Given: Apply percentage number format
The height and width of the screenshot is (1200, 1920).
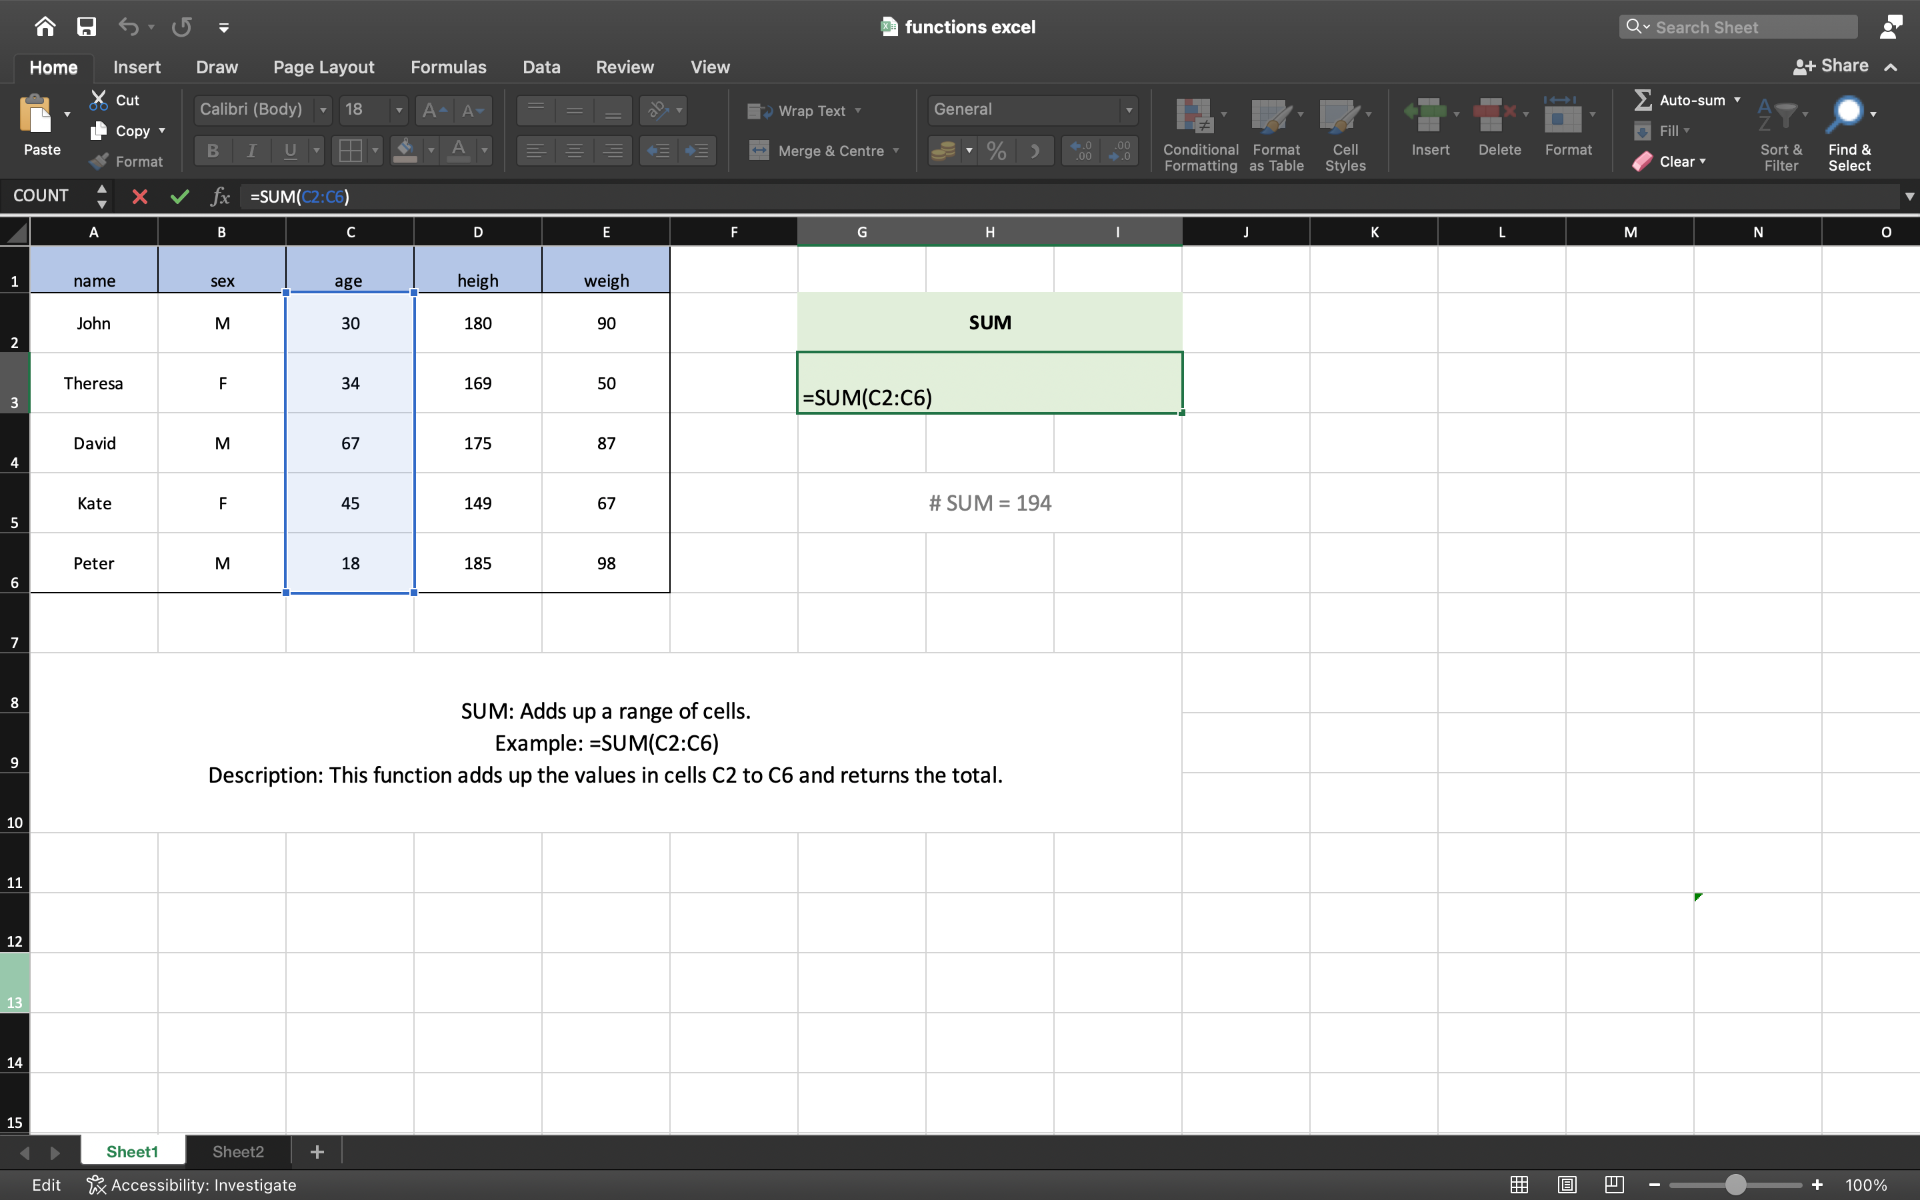Looking at the screenshot, I should tap(995, 151).
